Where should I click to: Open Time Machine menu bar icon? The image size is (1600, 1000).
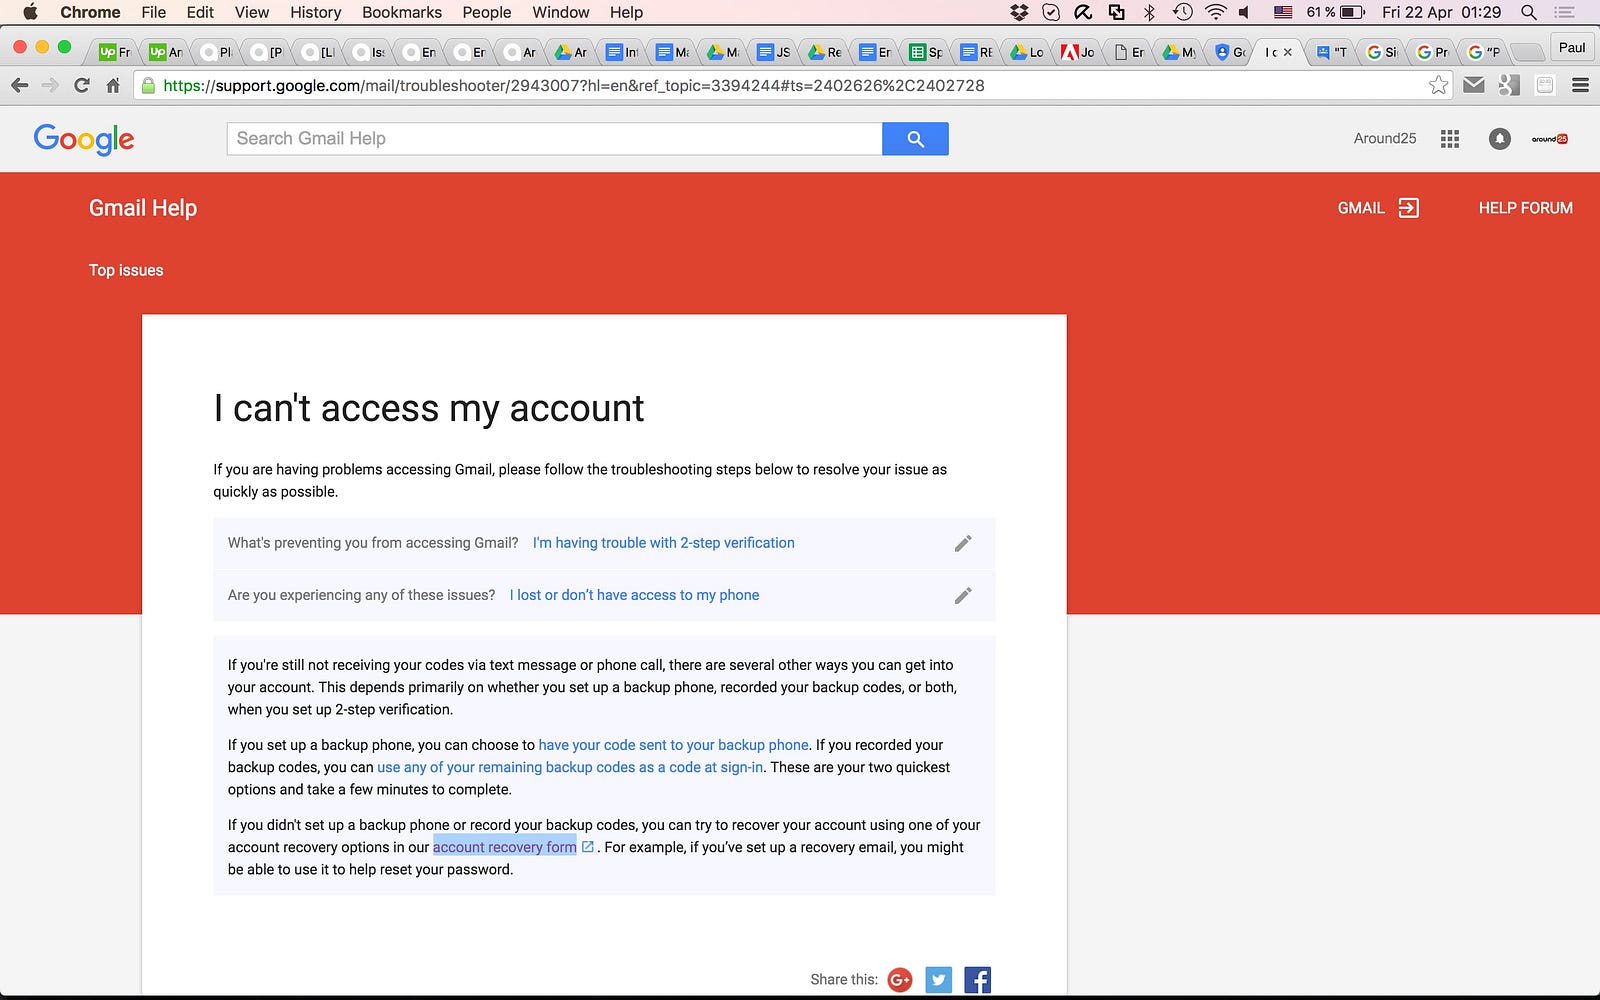click(1182, 12)
